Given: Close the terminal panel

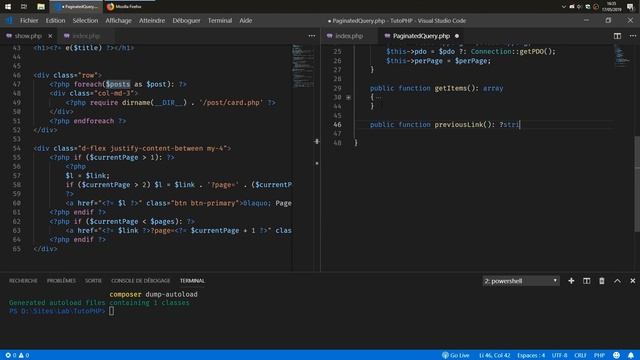Looking at the screenshot, I should [x=633, y=281].
